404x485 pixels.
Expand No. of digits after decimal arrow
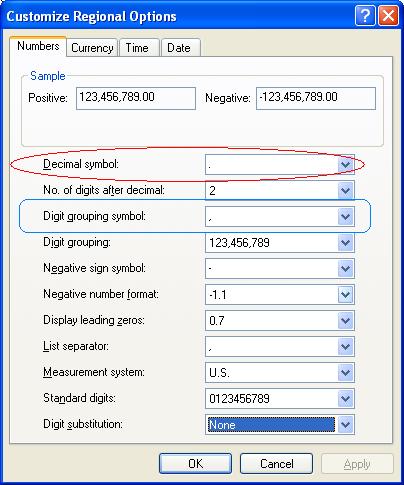pos(345,190)
